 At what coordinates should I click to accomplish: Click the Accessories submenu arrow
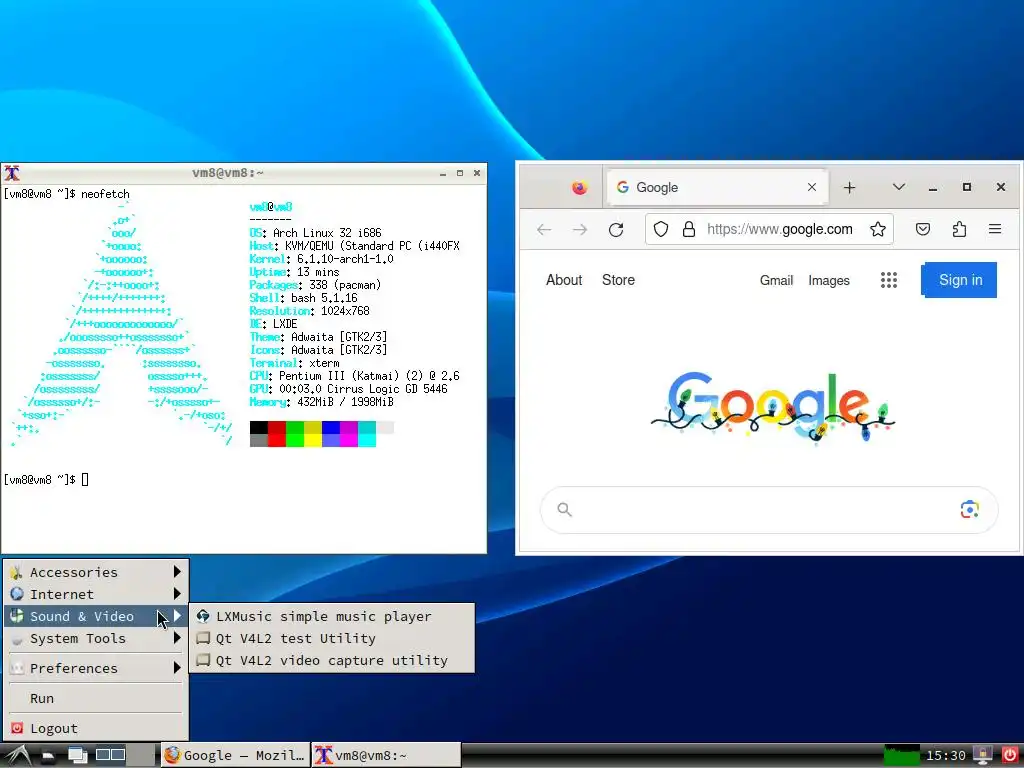177,572
